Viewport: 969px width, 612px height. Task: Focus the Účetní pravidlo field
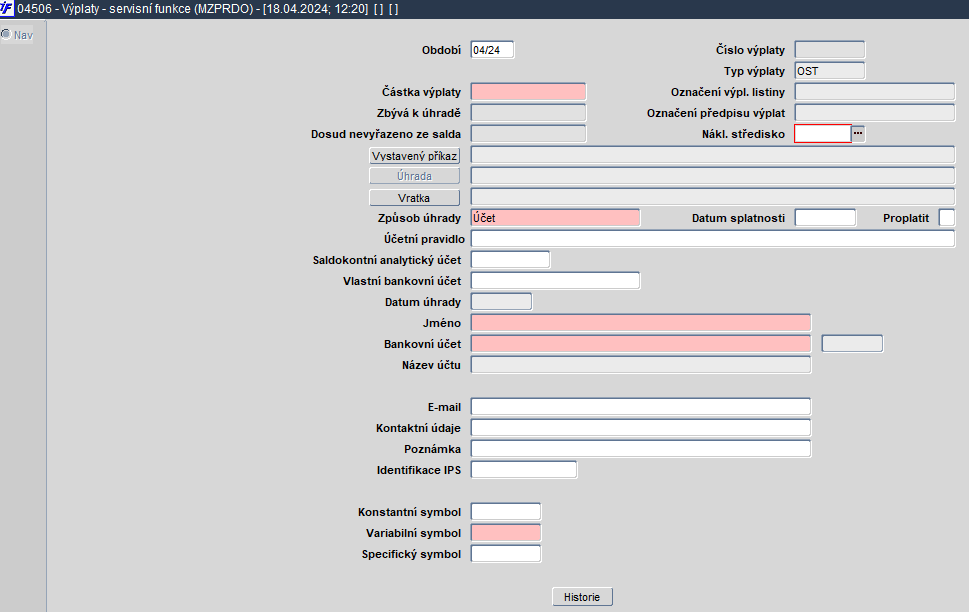pyautogui.click(x=713, y=239)
